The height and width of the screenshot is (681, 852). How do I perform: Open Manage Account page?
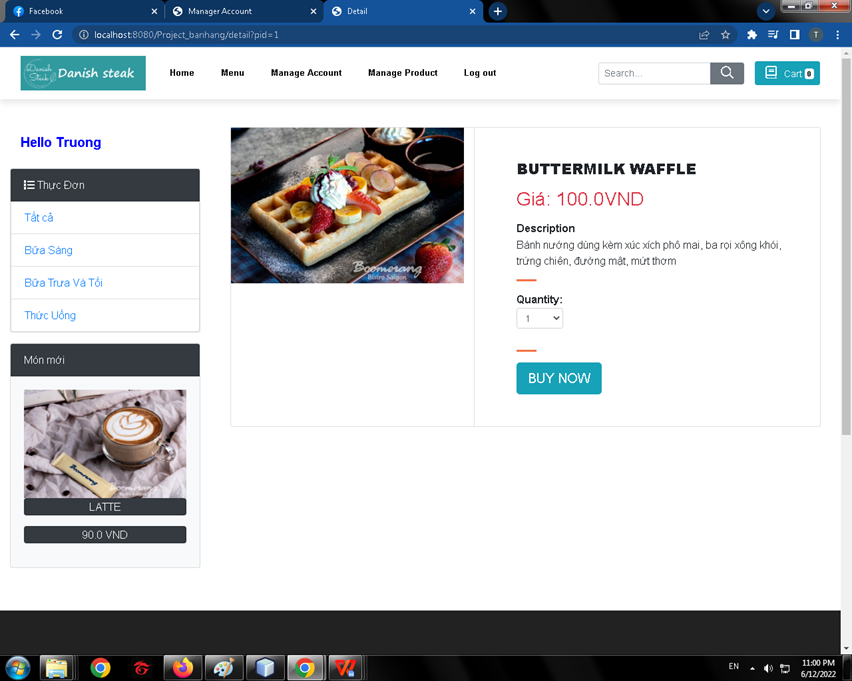click(x=306, y=73)
